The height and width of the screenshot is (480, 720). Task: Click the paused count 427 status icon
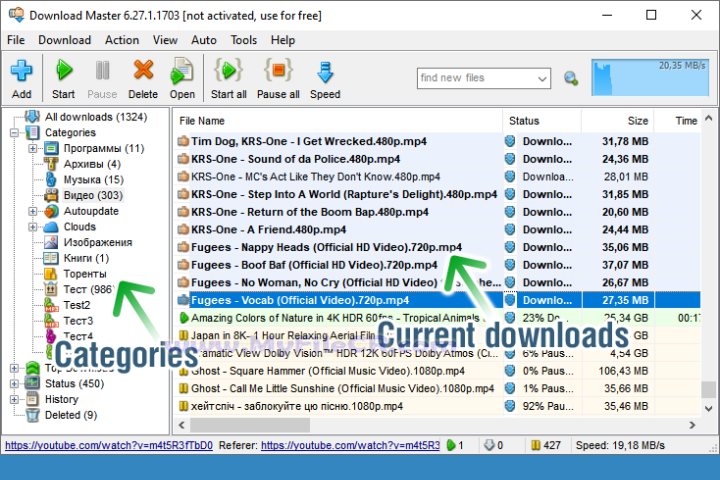click(x=535, y=445)
